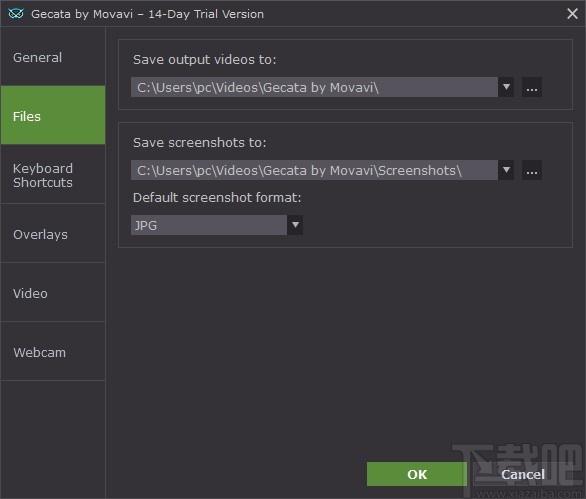This screenshot has width=586, height=499.
Task: Click the Gecata owl logo icon
Action: coord(16,14)
